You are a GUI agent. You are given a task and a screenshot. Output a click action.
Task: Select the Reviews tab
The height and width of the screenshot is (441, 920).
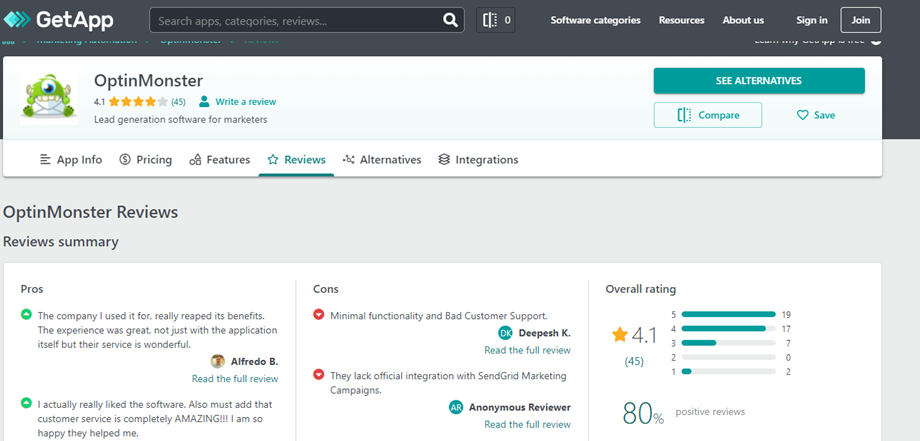coord(296,160)
